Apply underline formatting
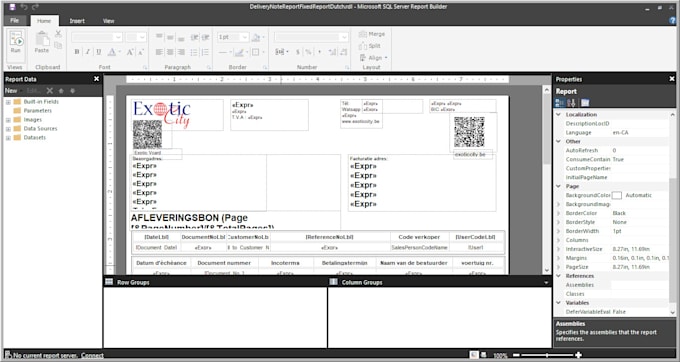 coord(98,52)
